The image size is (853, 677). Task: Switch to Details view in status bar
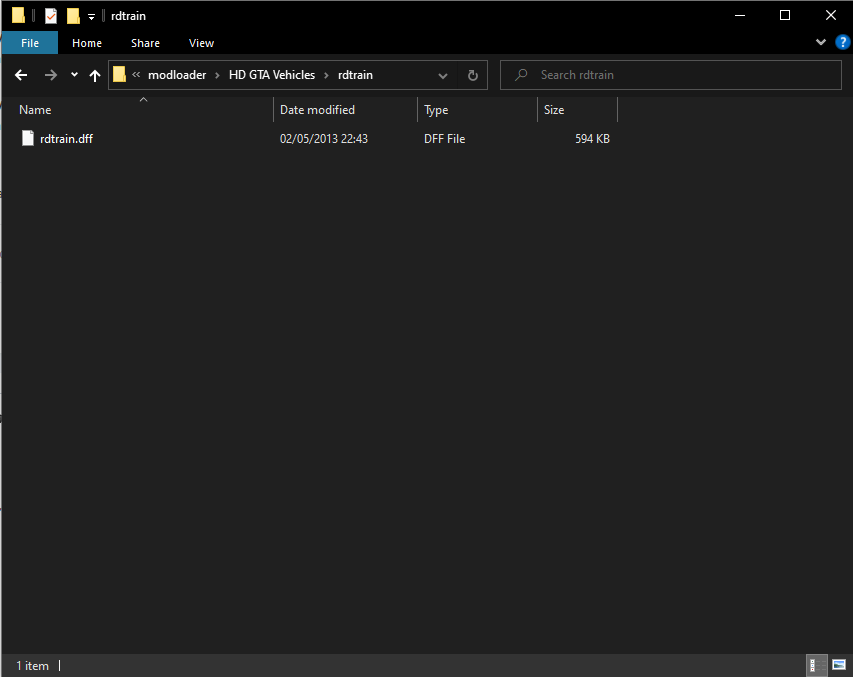[x=816, y=665]
